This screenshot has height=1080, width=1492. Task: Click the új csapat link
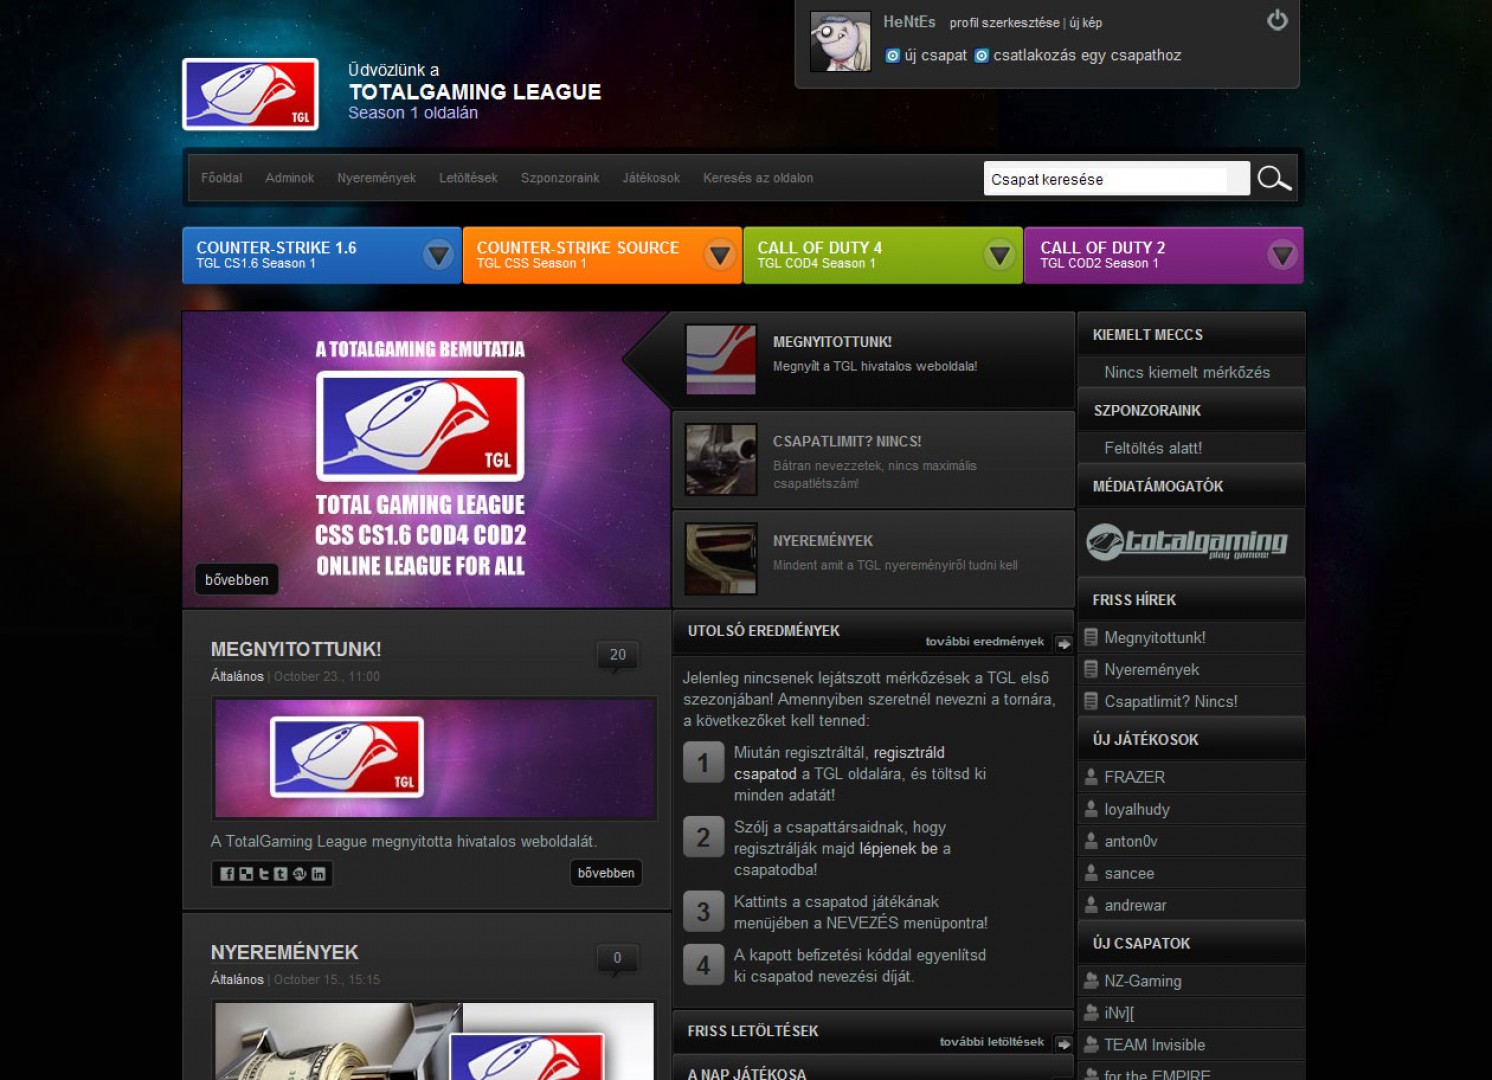click(936, 56)
